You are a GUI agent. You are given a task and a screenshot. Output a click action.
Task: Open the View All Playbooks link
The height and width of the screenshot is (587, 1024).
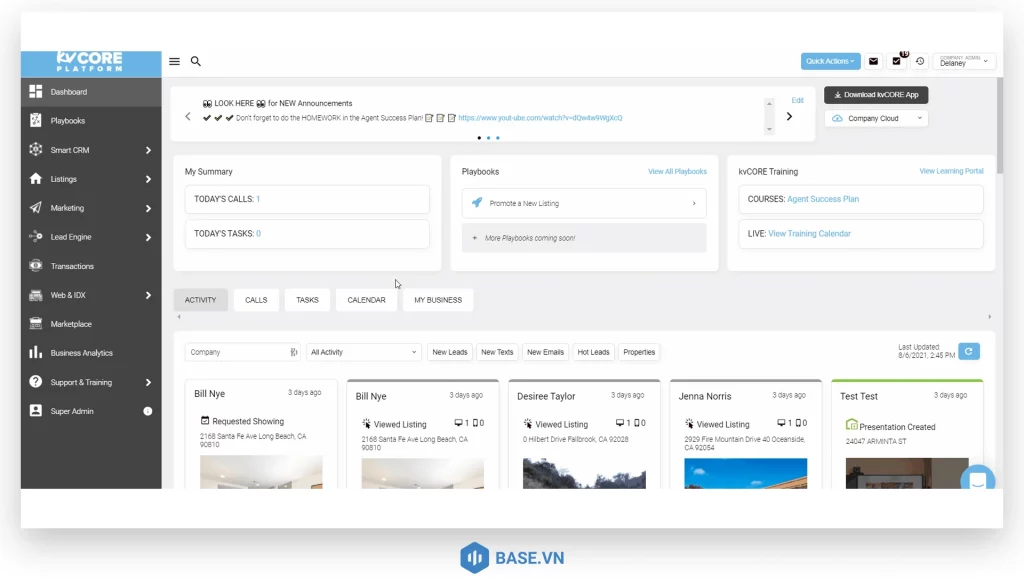(677, 172)
